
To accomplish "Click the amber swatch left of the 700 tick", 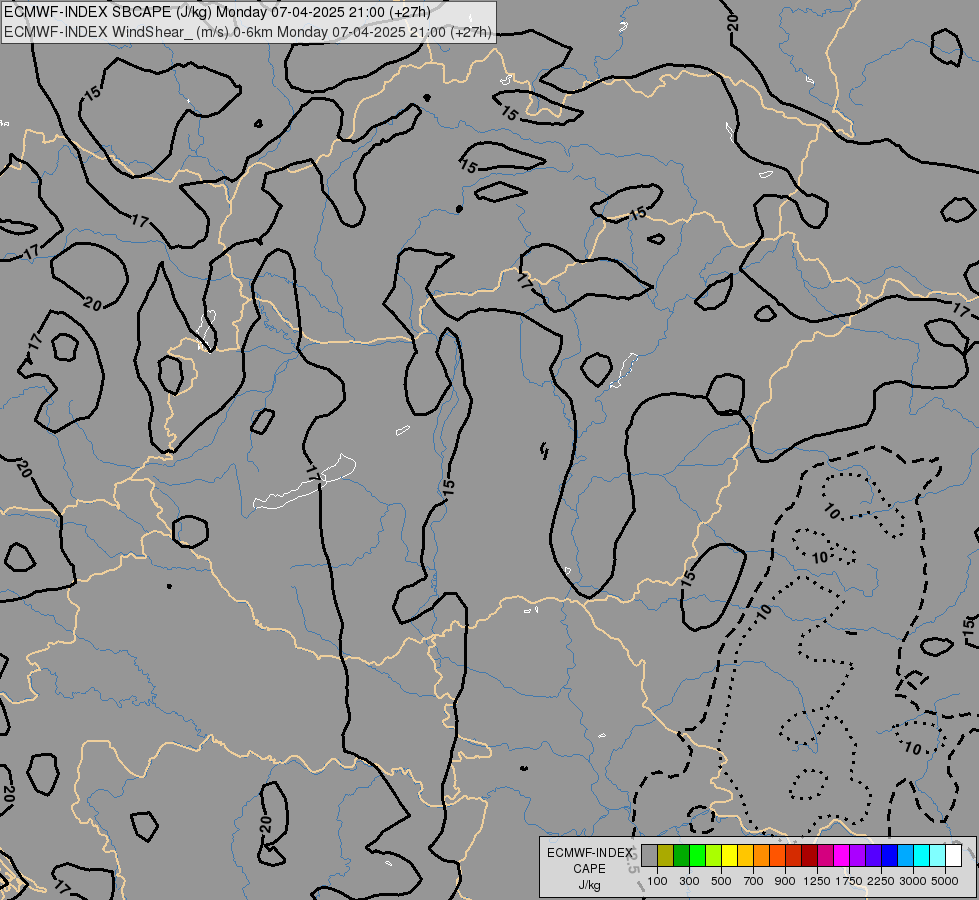I will click(745, 855).
